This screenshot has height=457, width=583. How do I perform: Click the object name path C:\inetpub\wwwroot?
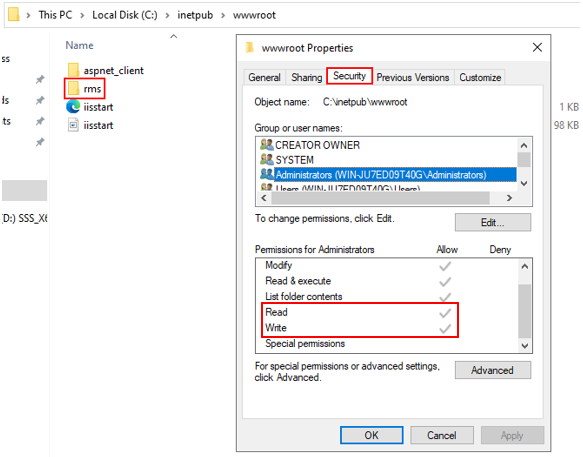(365, 102)
